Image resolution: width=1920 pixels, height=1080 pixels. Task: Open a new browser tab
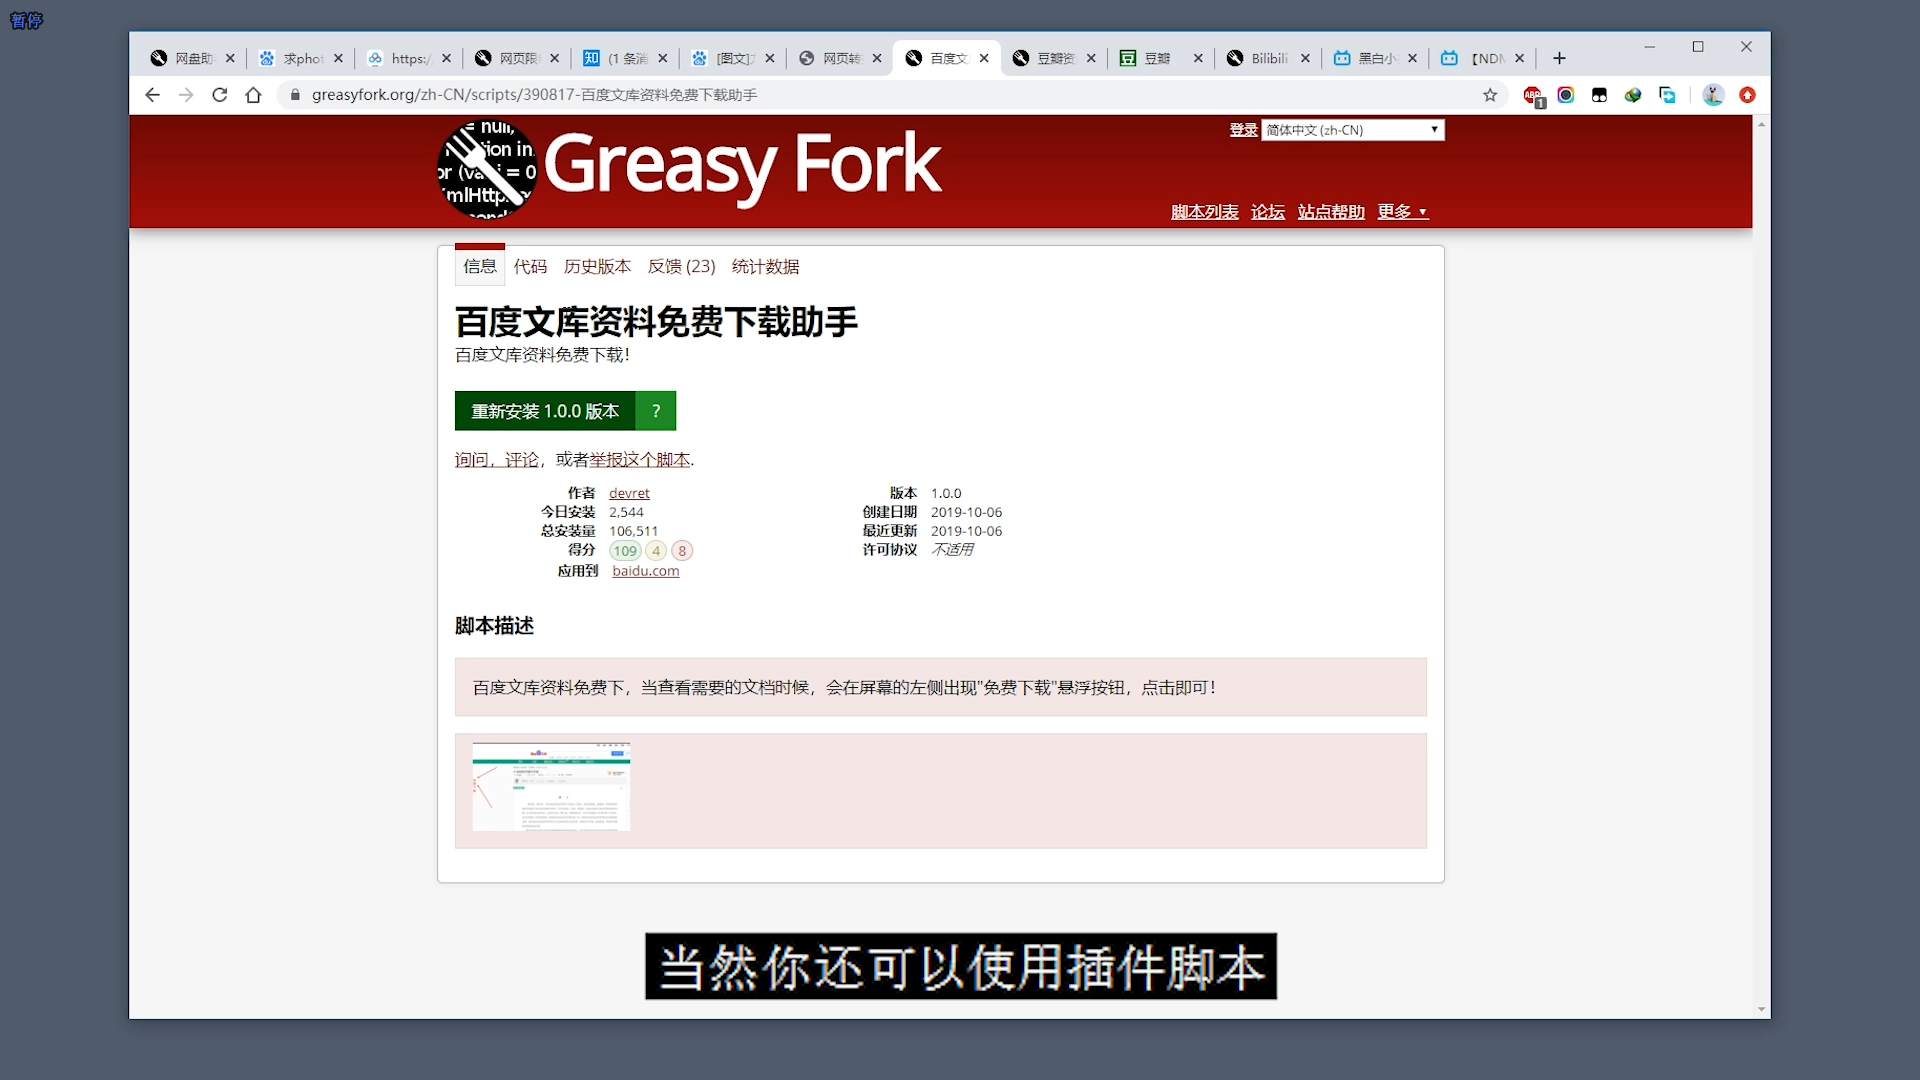(x=1559, y=58)
